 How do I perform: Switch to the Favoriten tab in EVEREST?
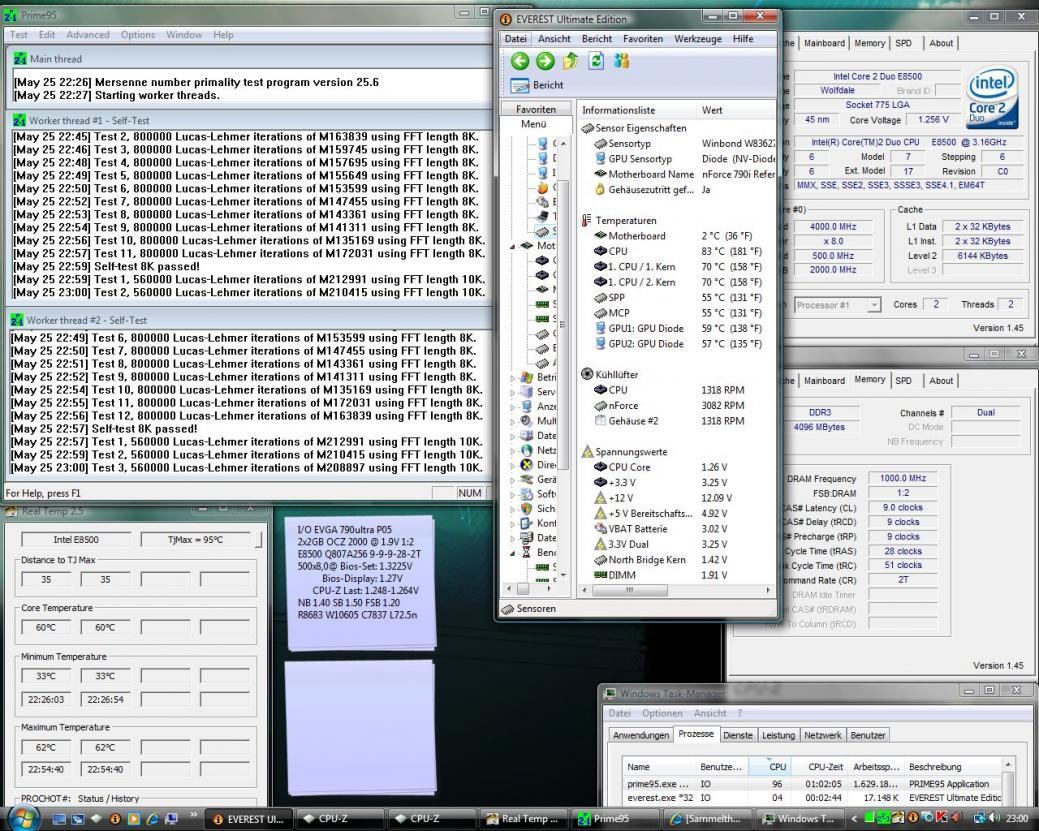[536, 109]
